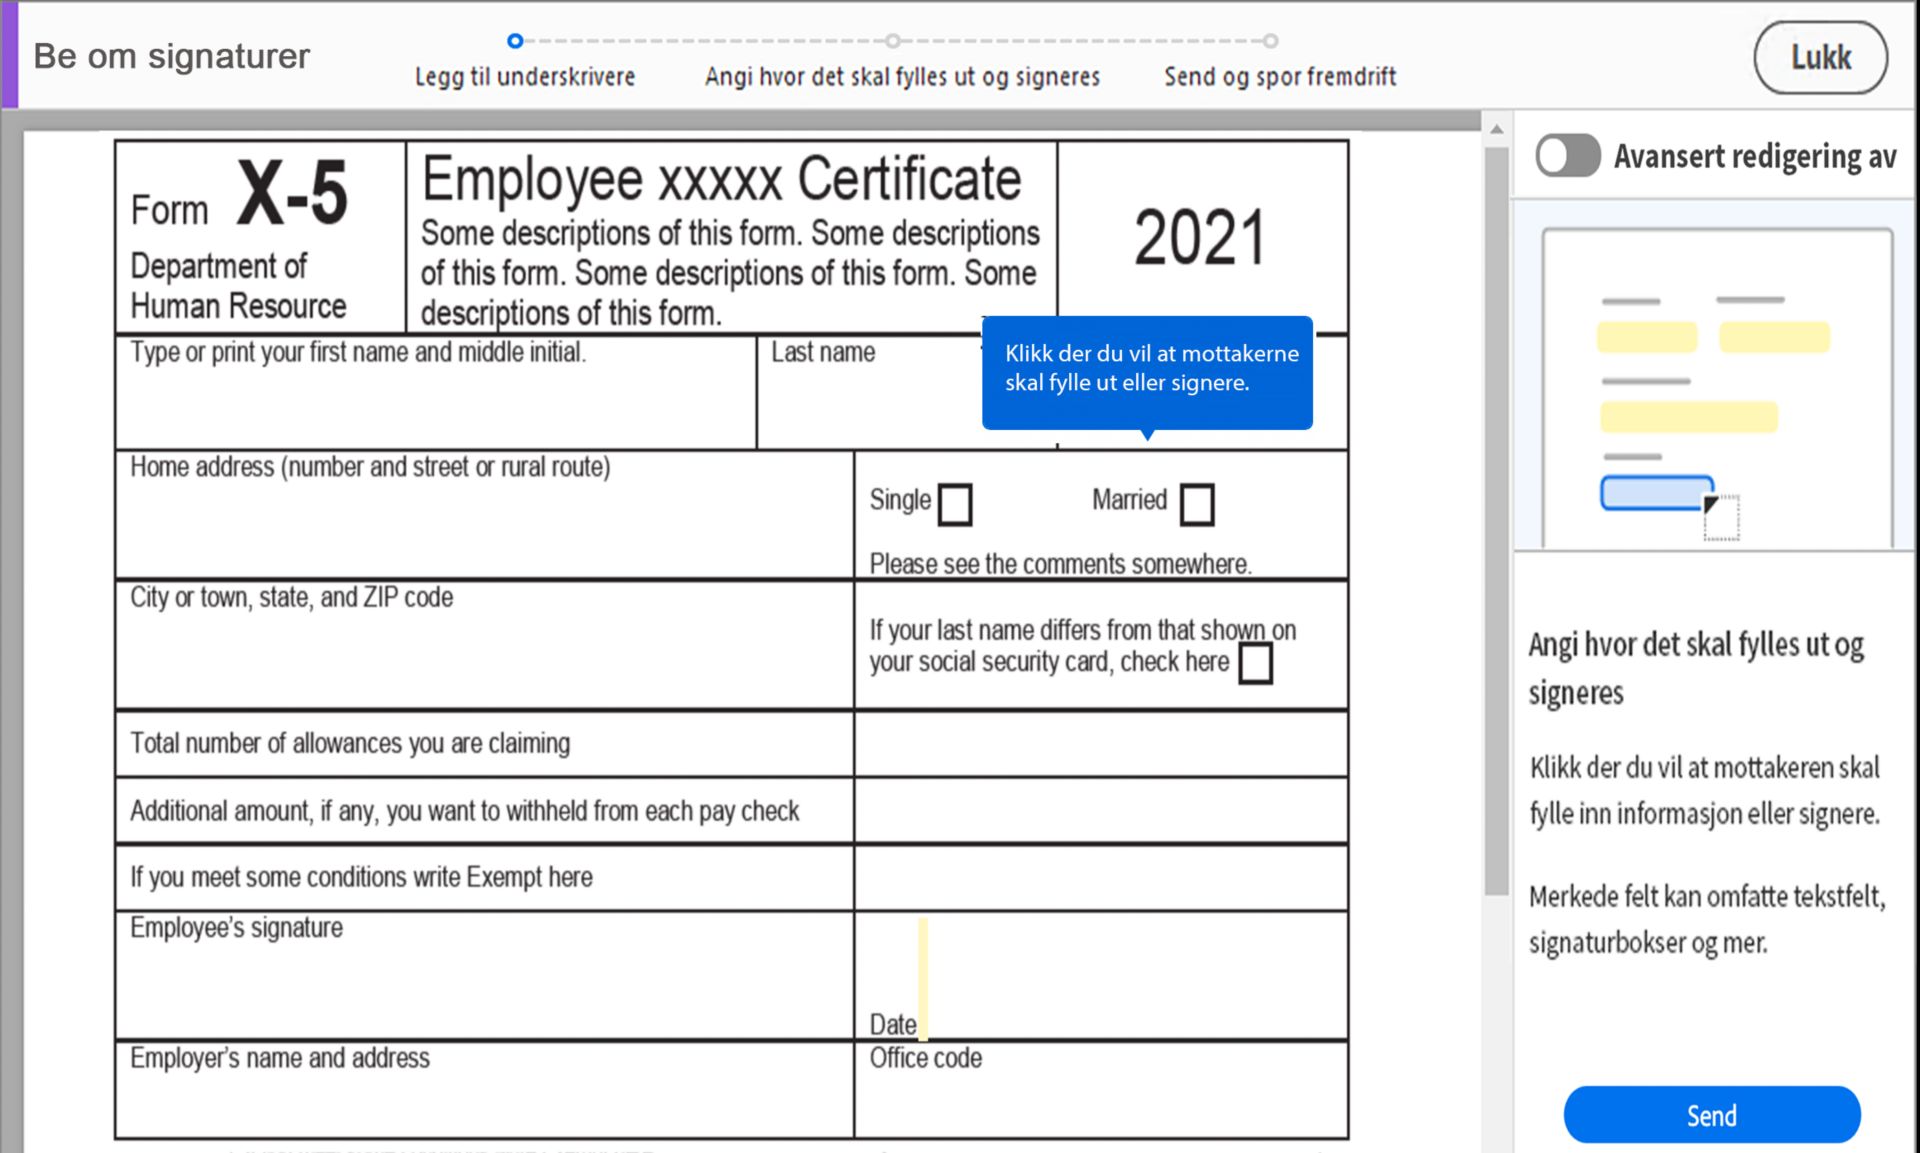Screen dimensions: 1920x1153
Task: Select Angi hvor det skal fylles ut step
Action: pos(902,77)
